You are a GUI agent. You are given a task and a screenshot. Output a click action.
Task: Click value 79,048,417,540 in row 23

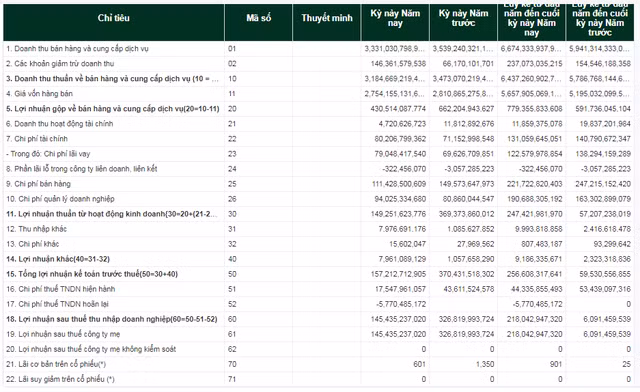click(400, 154)
